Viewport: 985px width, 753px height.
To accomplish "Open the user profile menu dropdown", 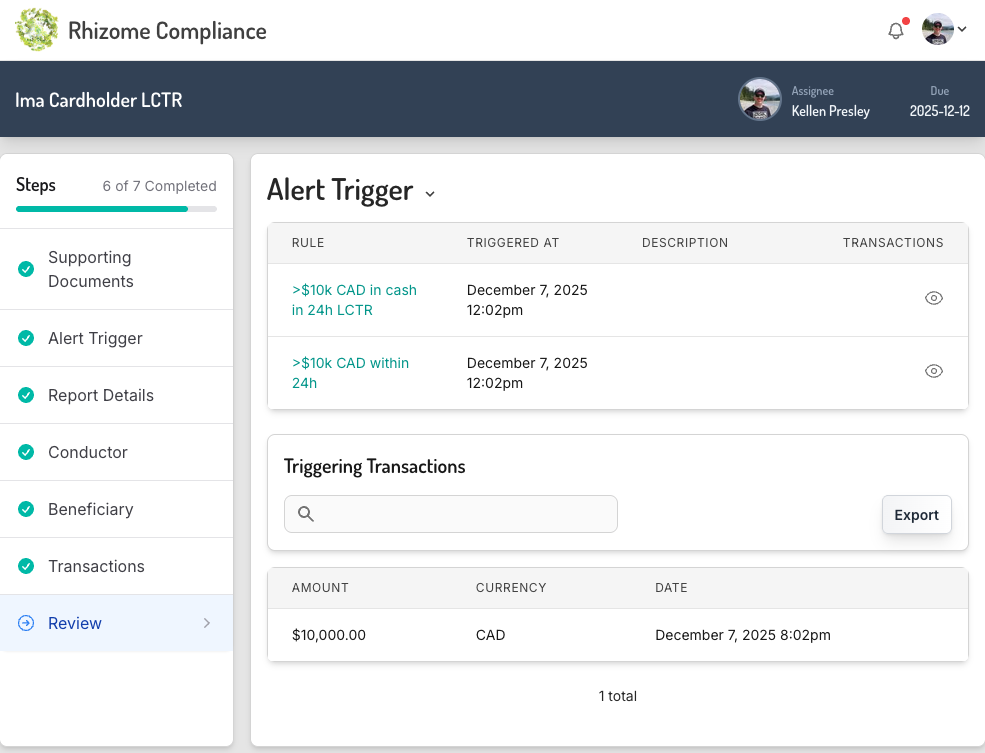I will [944, 30].
